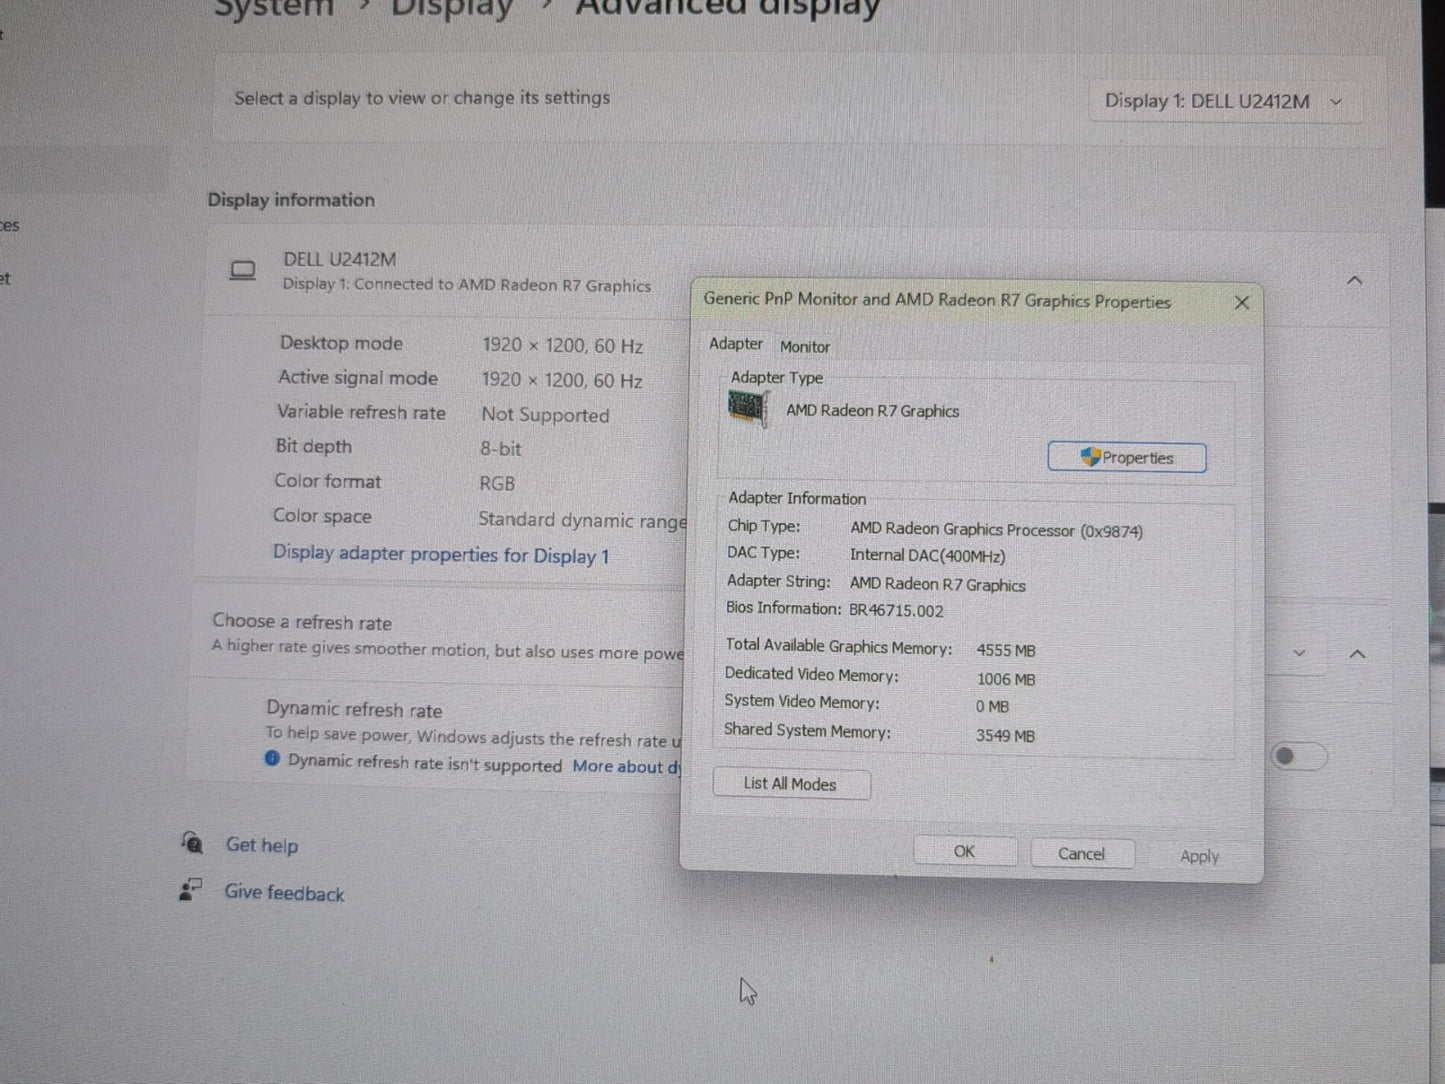The image size is (1445, 1084).
Task: Click the Give feedback person icon
Action: (190, 889)
